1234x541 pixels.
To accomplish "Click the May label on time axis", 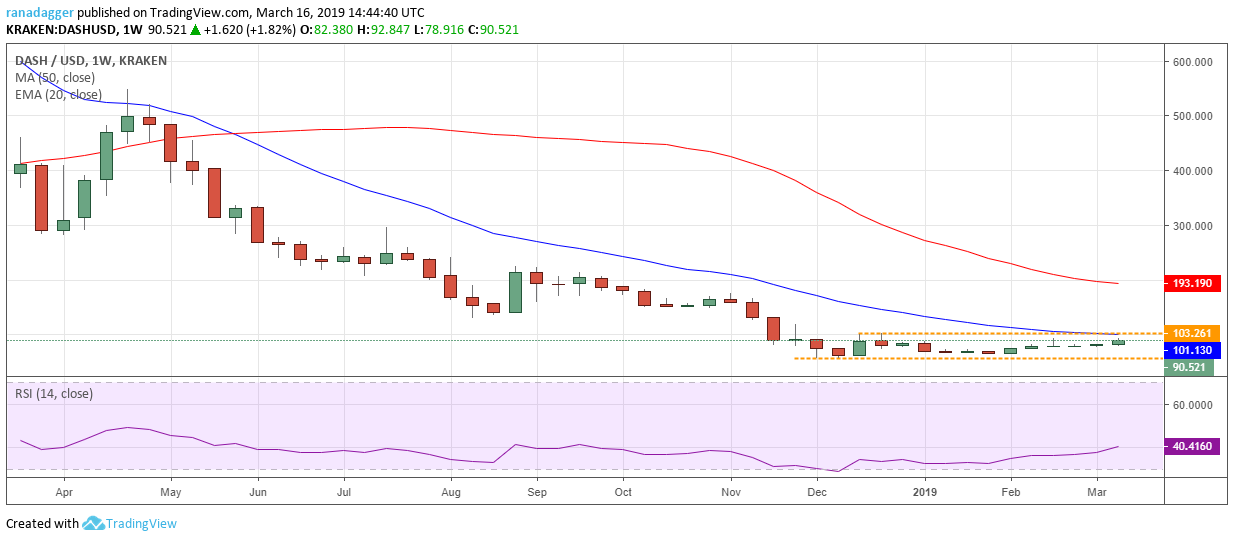I will pos(170,492).
